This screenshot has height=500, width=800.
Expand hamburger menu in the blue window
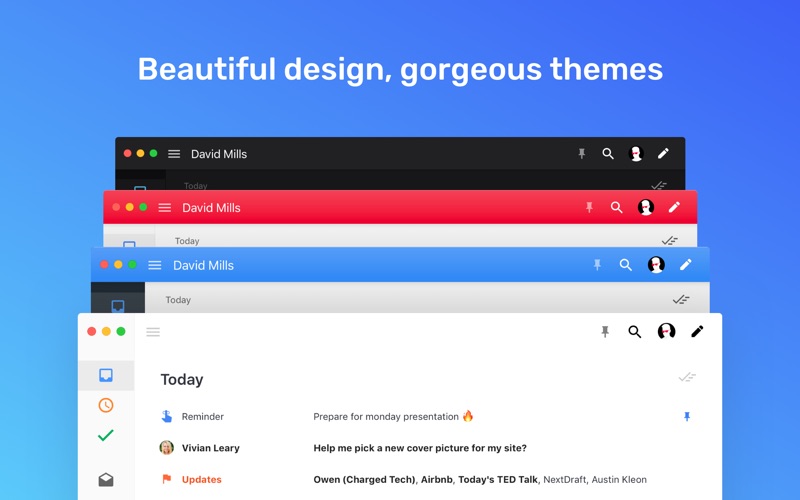[155, 265]
